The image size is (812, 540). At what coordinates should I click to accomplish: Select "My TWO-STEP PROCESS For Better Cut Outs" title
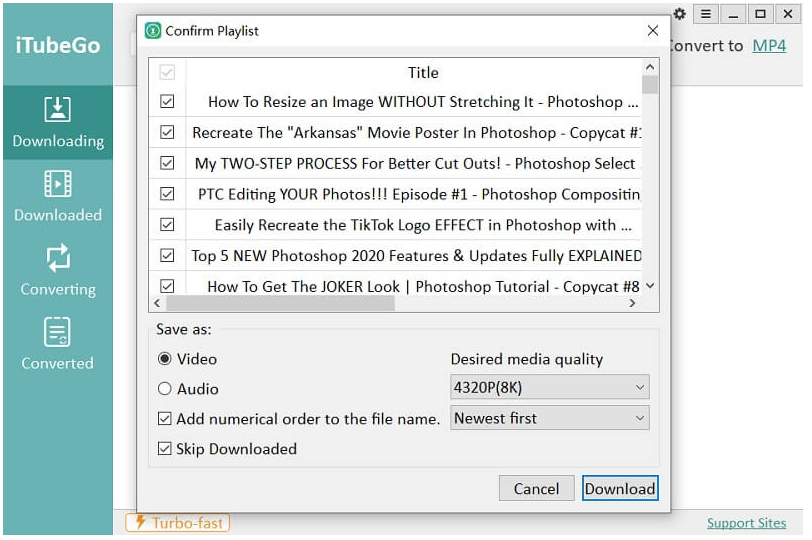pos(413,163)
